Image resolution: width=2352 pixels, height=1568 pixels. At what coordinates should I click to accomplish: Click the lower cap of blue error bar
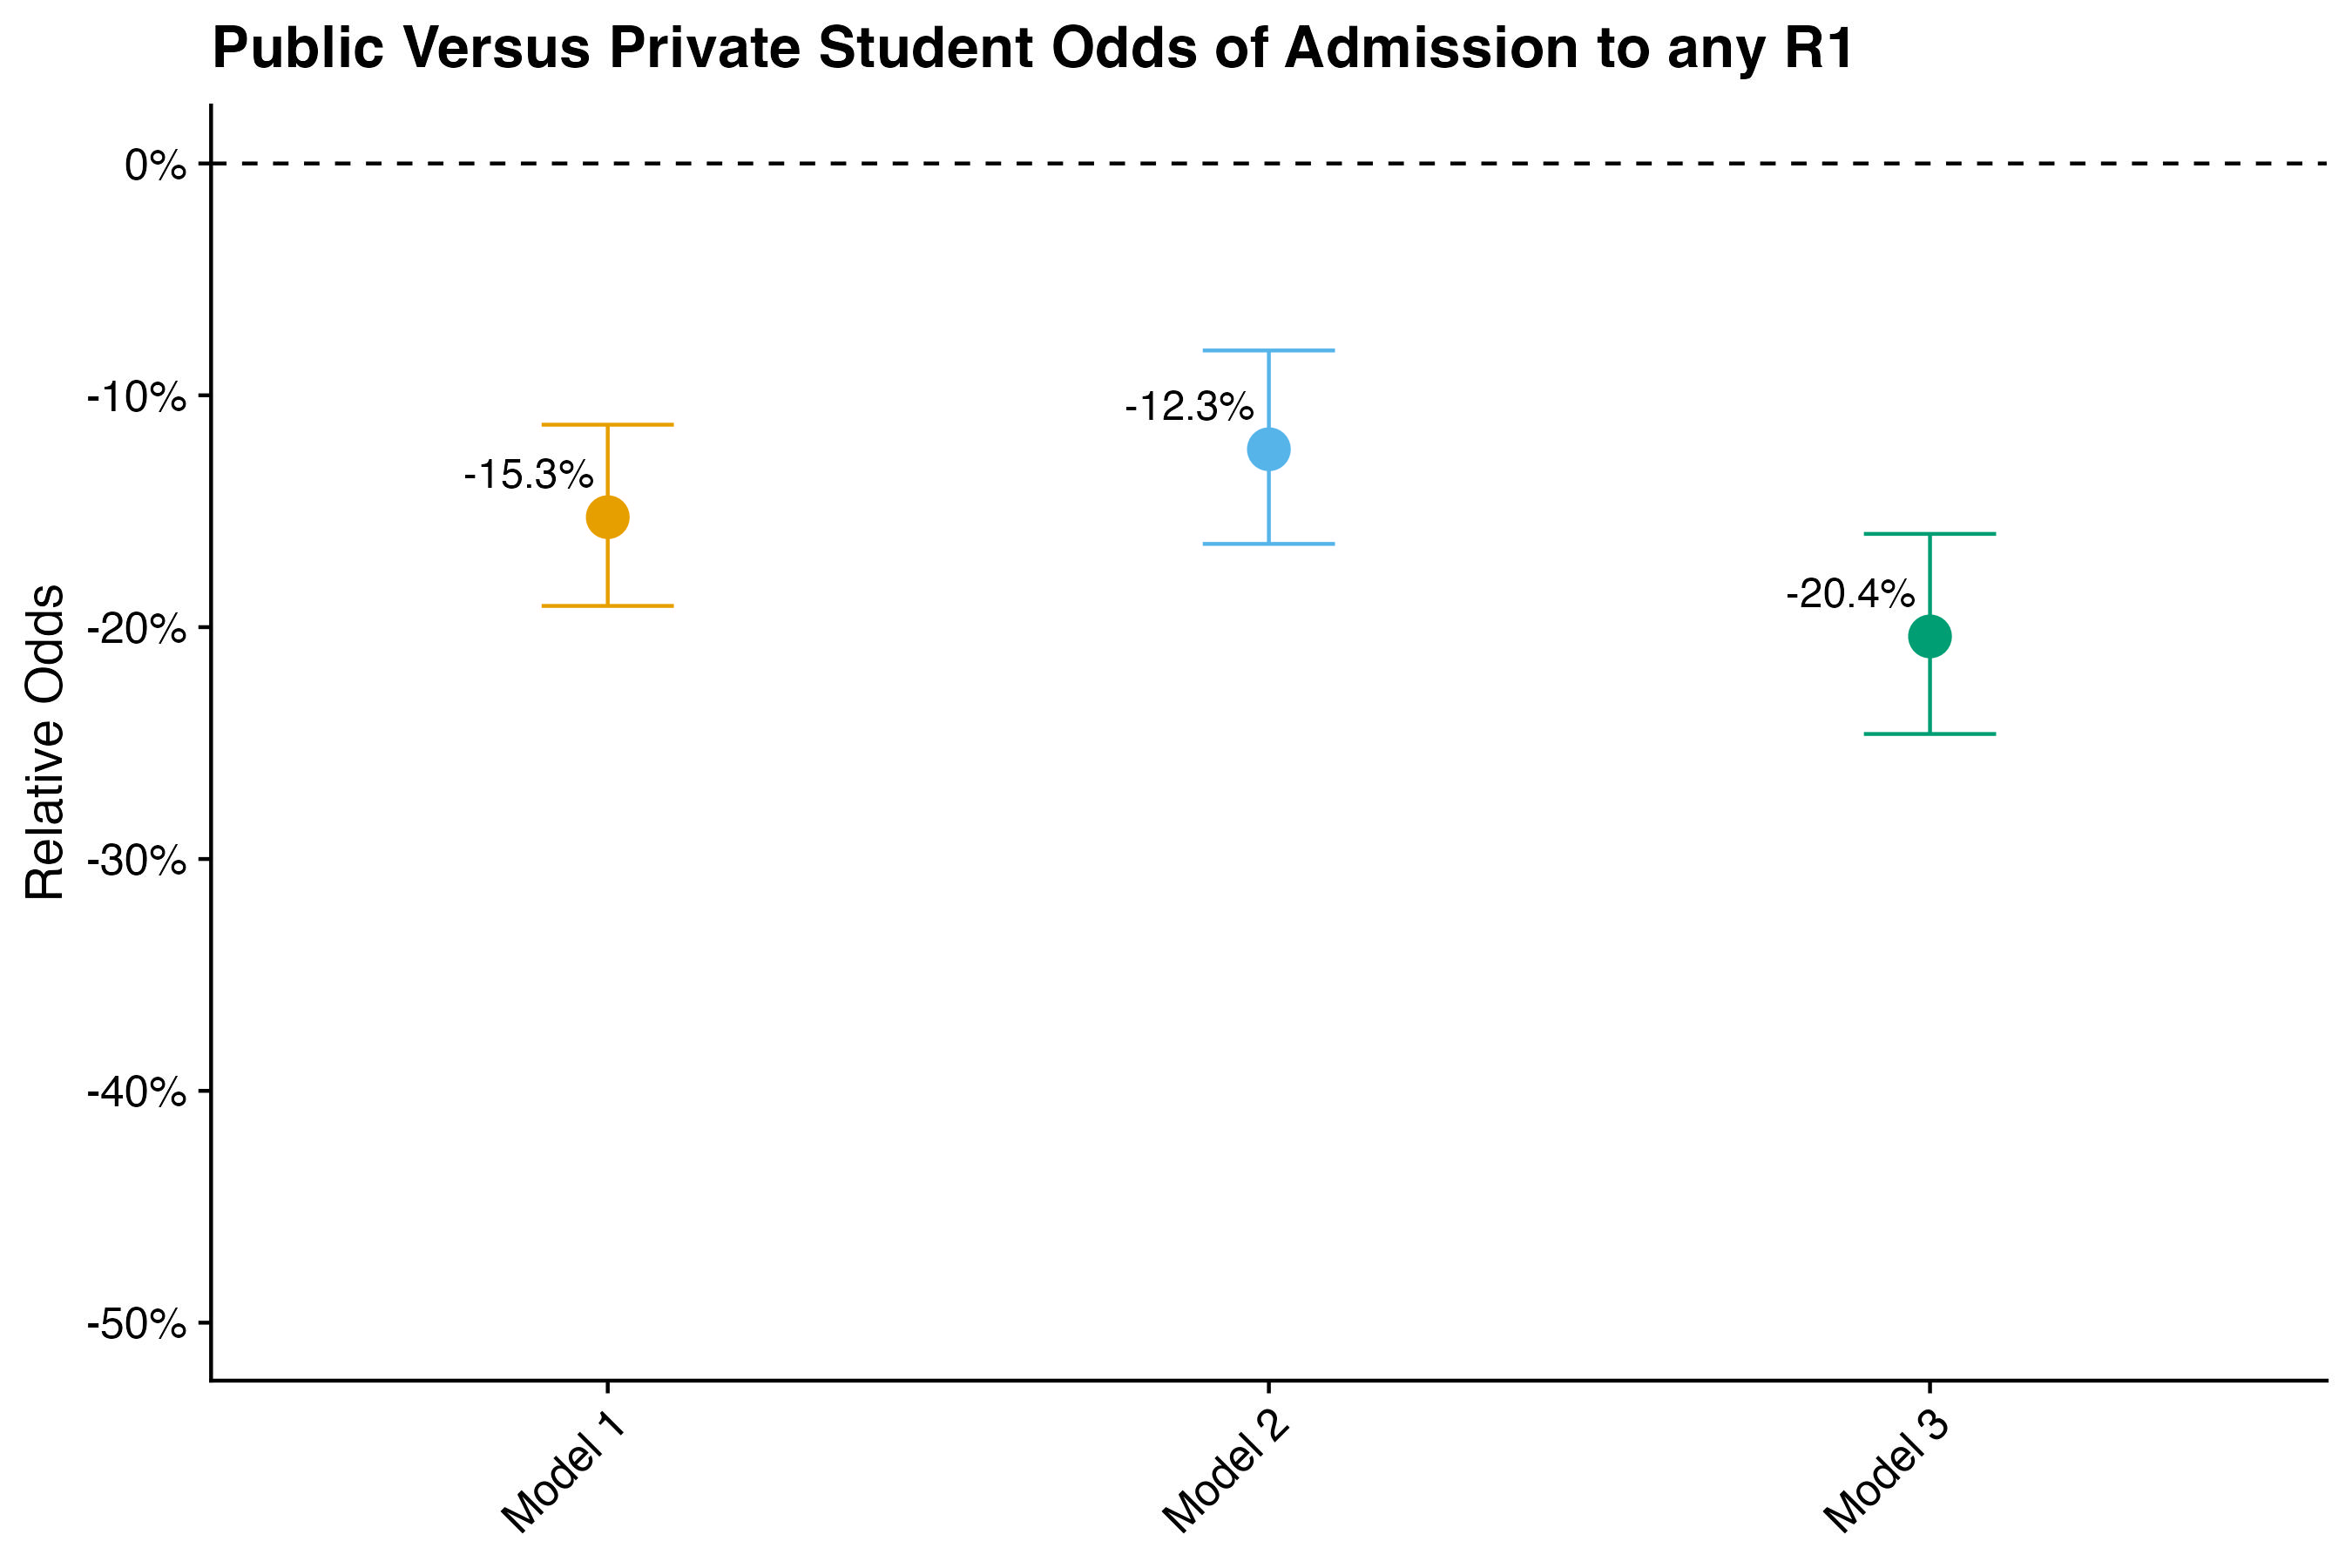click(x=1268, y=544)
